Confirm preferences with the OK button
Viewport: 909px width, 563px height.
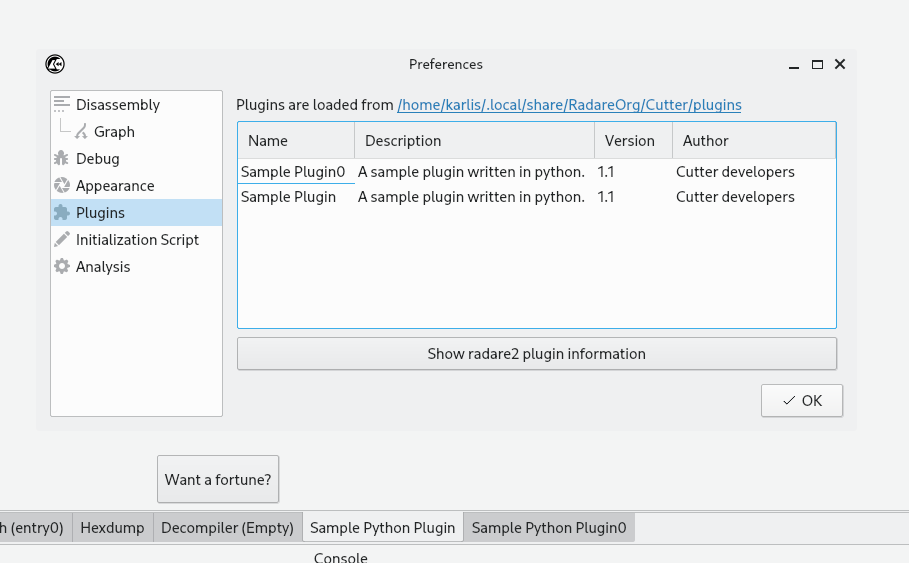[802, 401]
